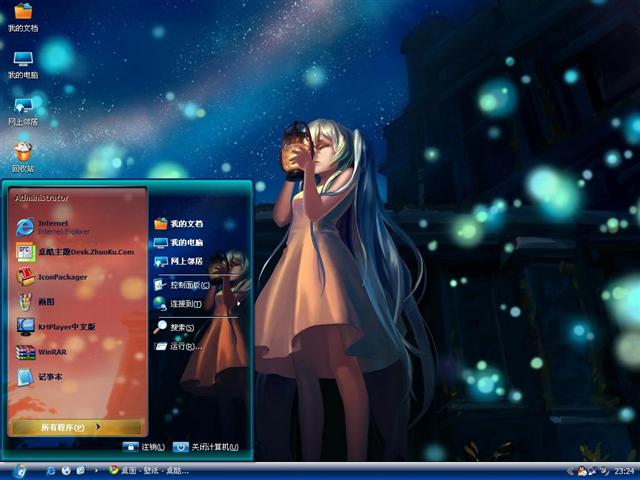Image resolution: width=640 pixels, height=480 pixels.
Task: Open 回收站 recycle bin desktop icon
Action: (x=22, y=156)
